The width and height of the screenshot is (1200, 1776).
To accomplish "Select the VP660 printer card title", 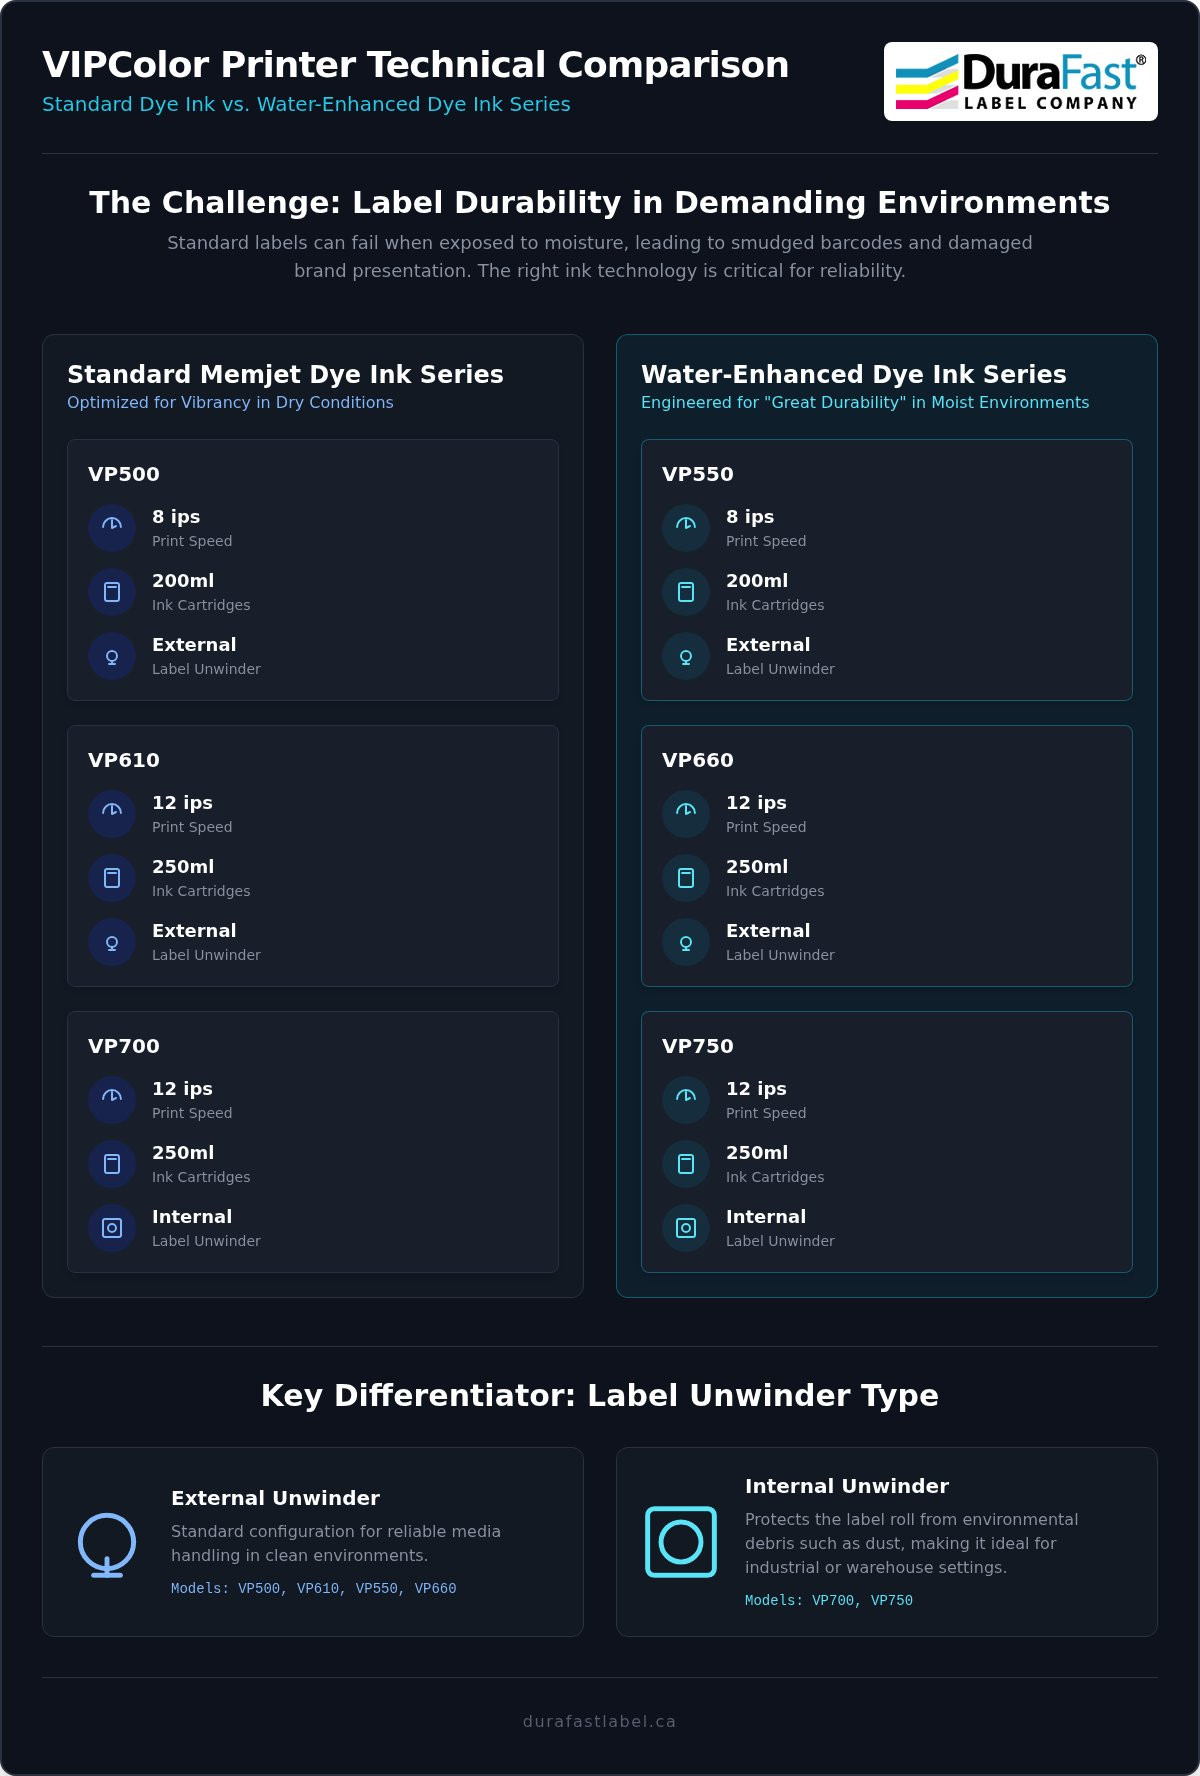I will pos(698,760).
